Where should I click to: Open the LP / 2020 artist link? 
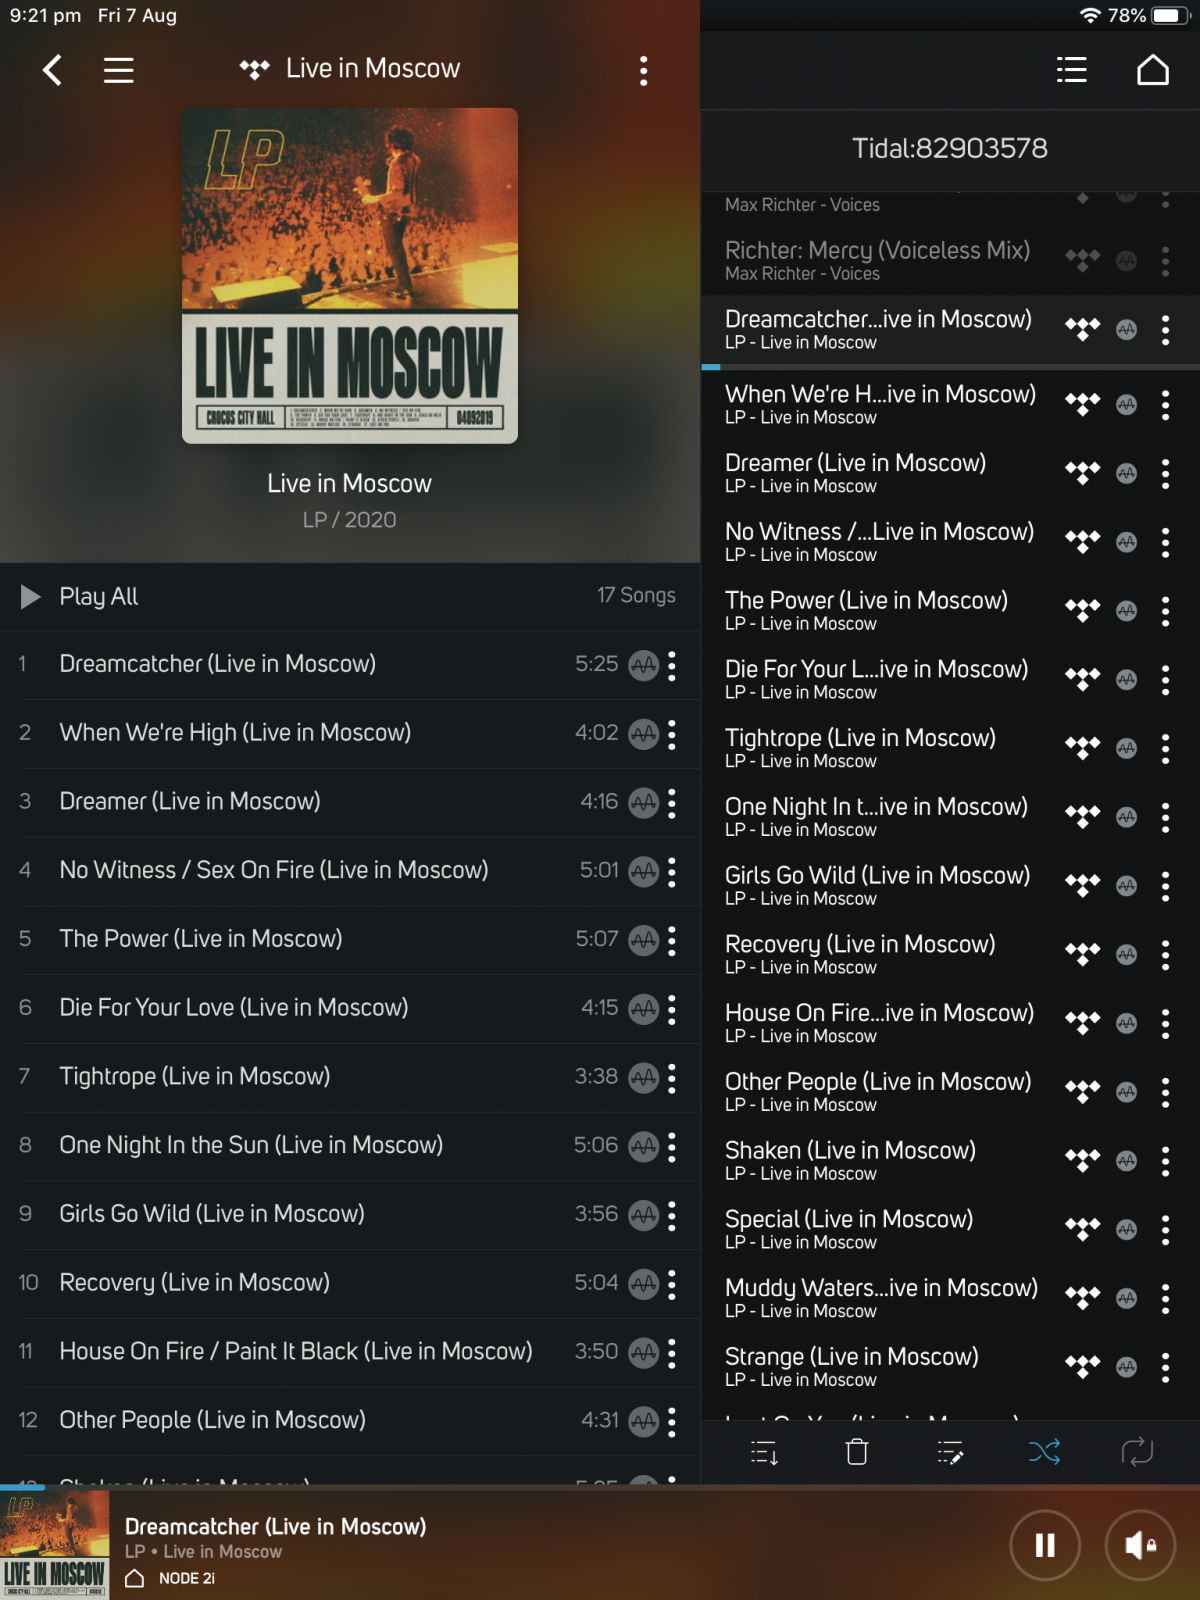point(350,520)
